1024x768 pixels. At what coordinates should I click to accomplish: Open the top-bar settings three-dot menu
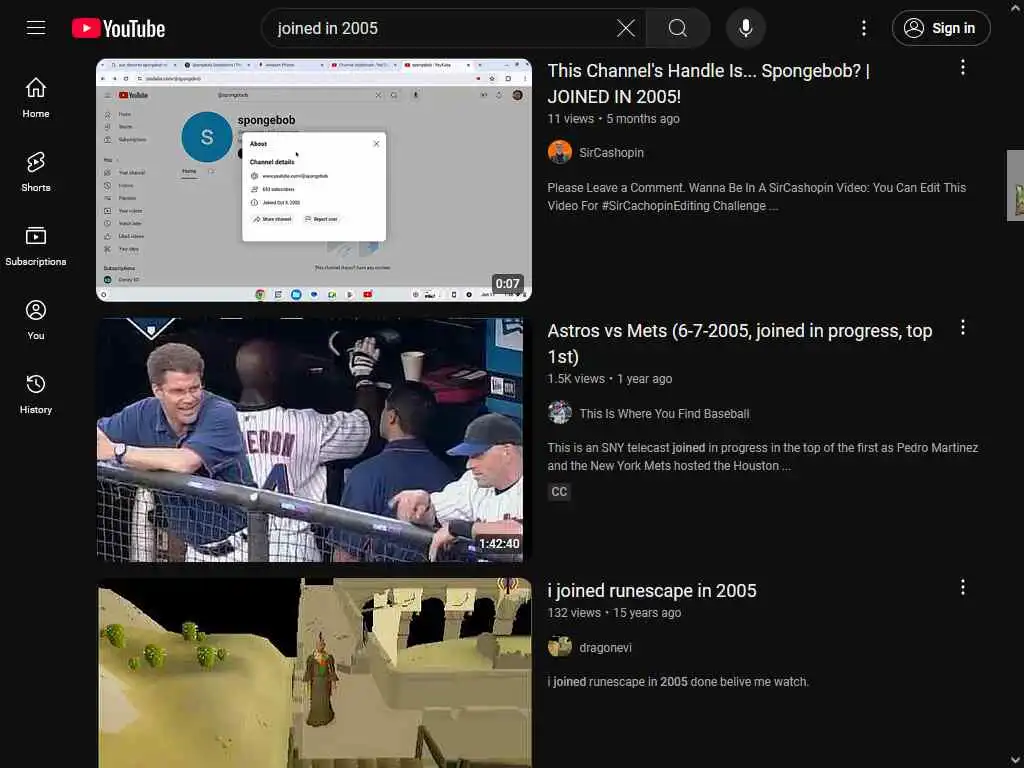863,28
